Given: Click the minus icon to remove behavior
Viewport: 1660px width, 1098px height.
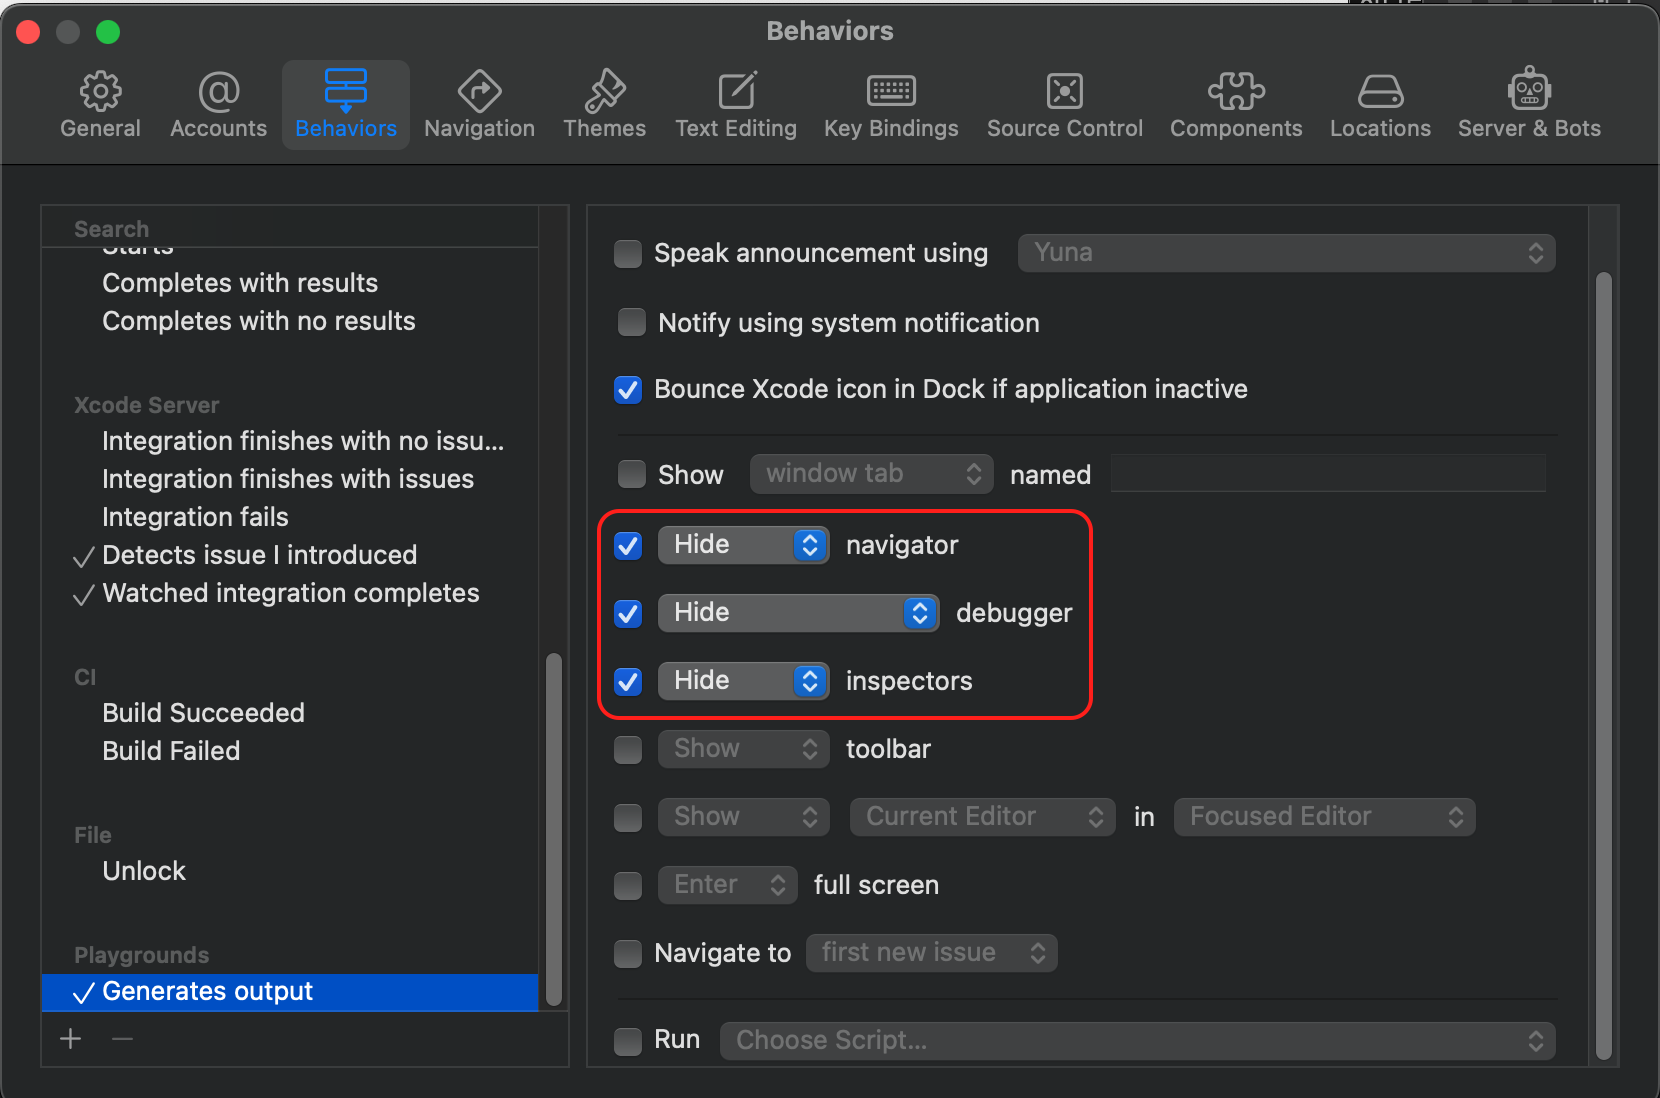Looking at the screenshot, I should (122, 1039).
